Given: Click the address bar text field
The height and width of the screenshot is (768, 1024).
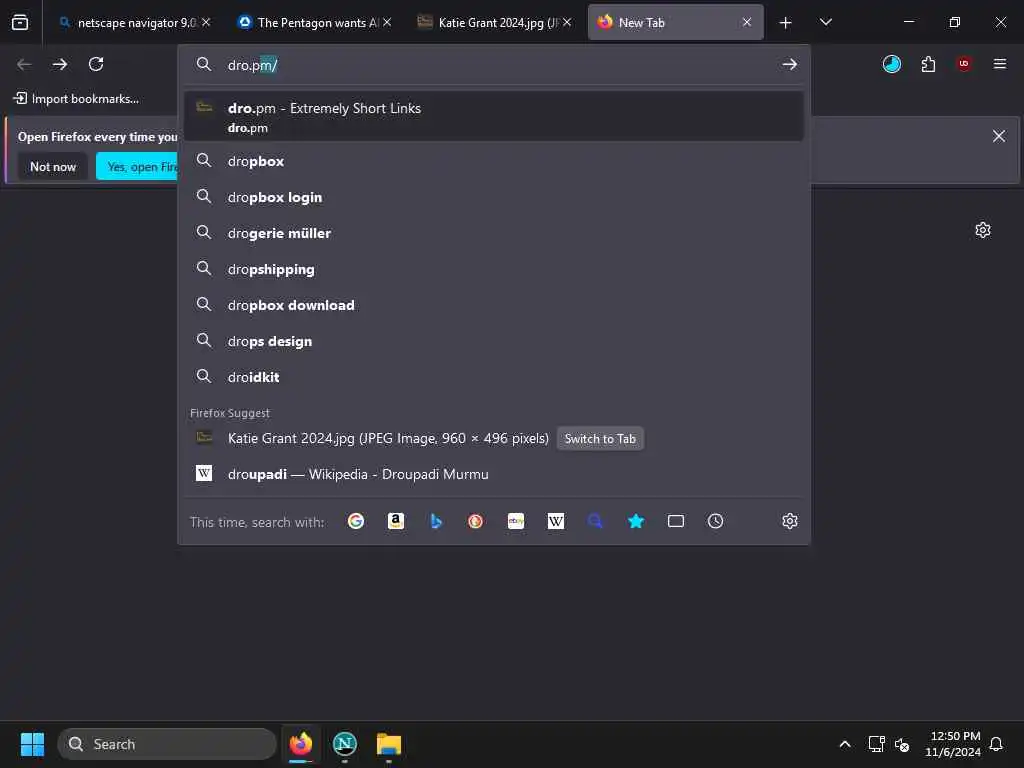Looking at the screenshot, I should coord(496,65).
